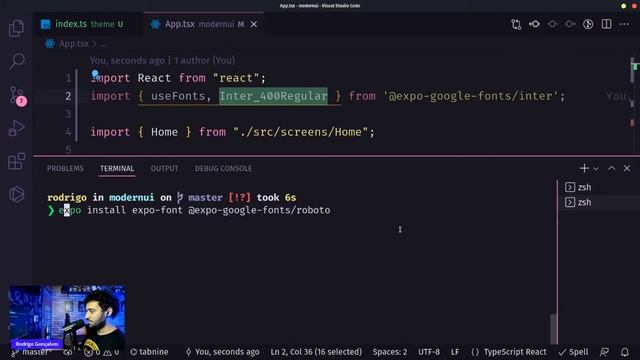Open the Explorer view in activity bar

pos(16,28)
